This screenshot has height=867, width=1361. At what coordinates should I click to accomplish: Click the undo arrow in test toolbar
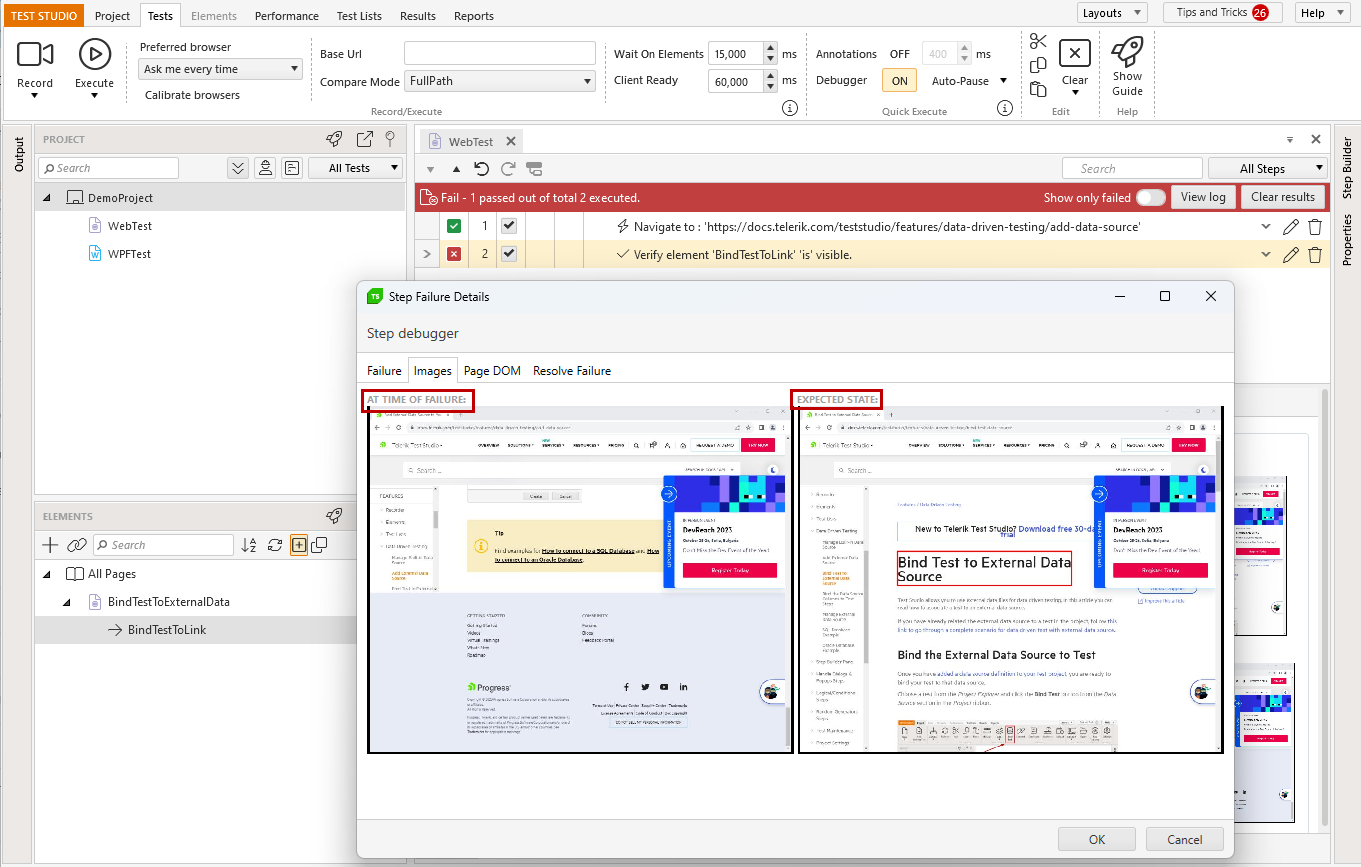tap(482, 169)
